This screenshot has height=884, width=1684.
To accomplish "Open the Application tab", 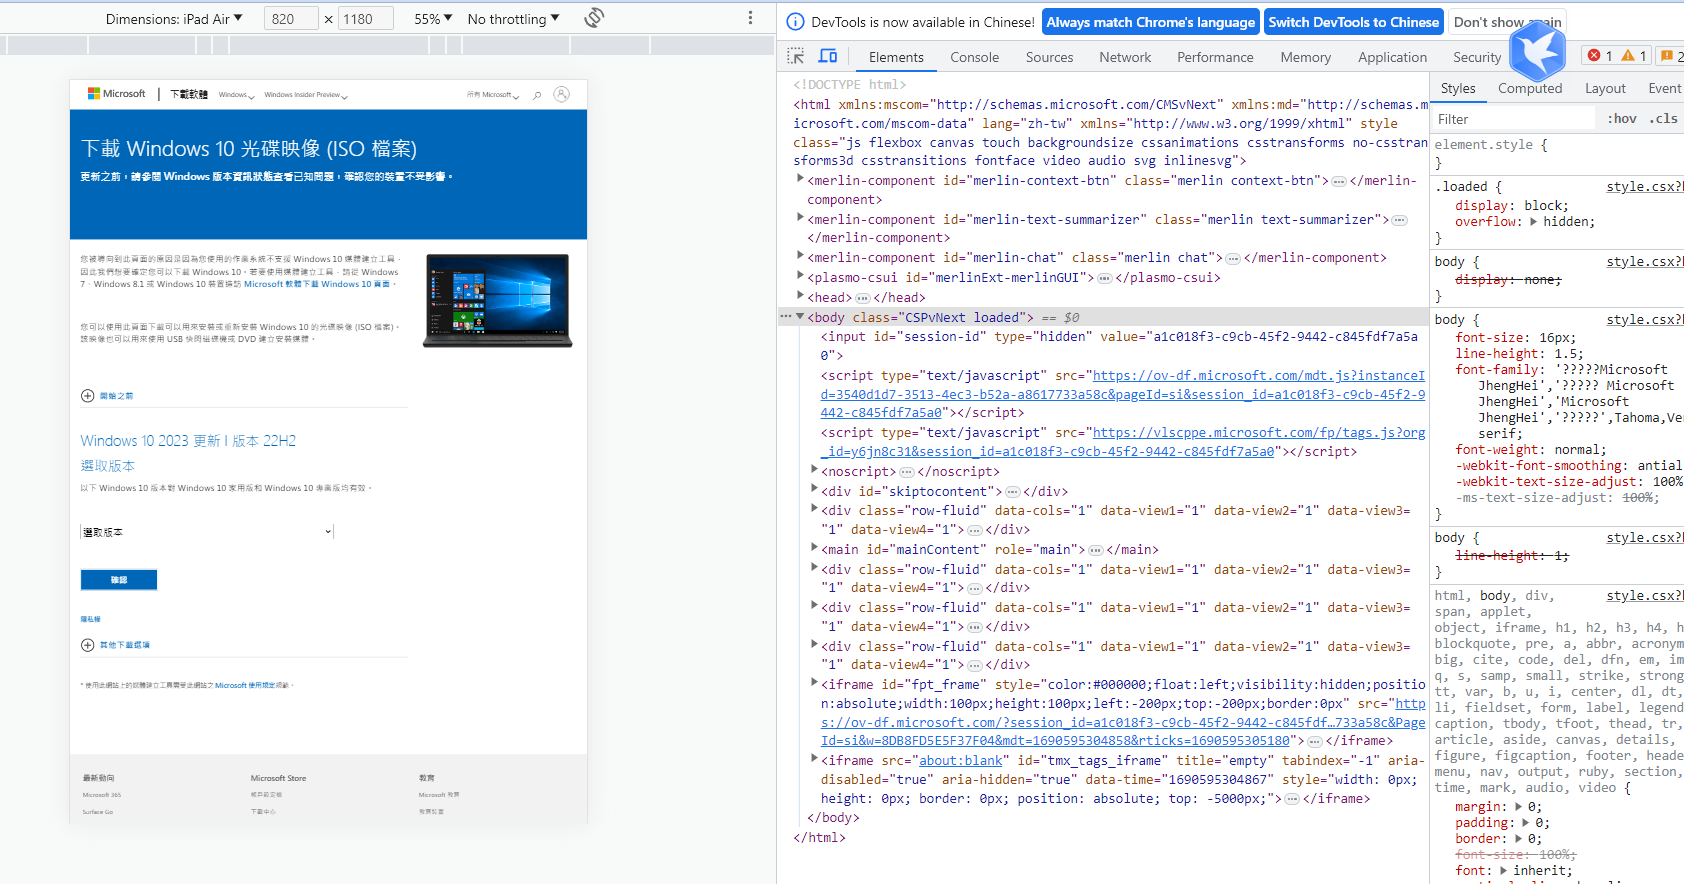I will click(1392, 57).
